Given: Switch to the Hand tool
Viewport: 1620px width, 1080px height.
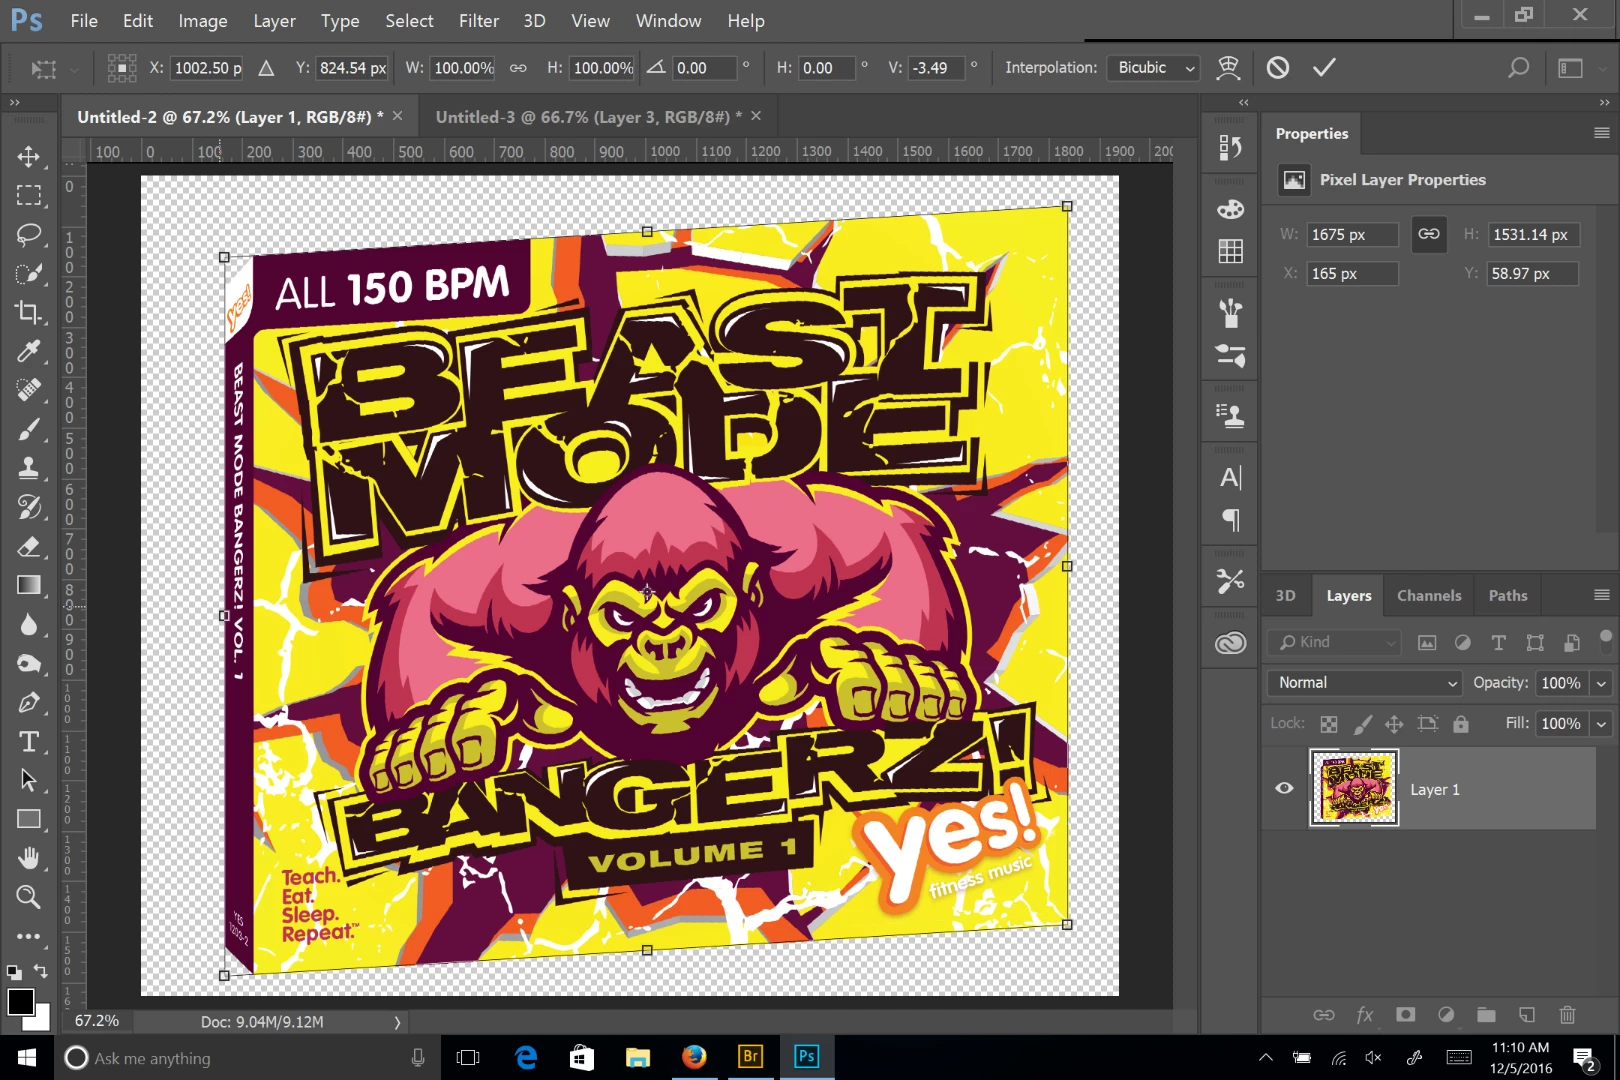Looking at the screenshot, I should [x=28, y=858].
